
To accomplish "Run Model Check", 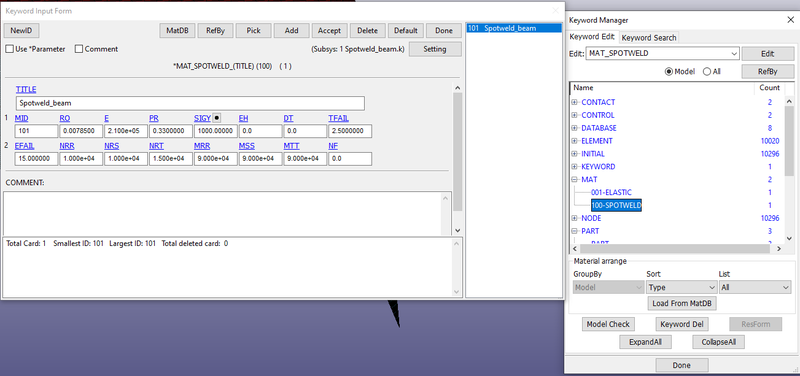I will point(608,324).
